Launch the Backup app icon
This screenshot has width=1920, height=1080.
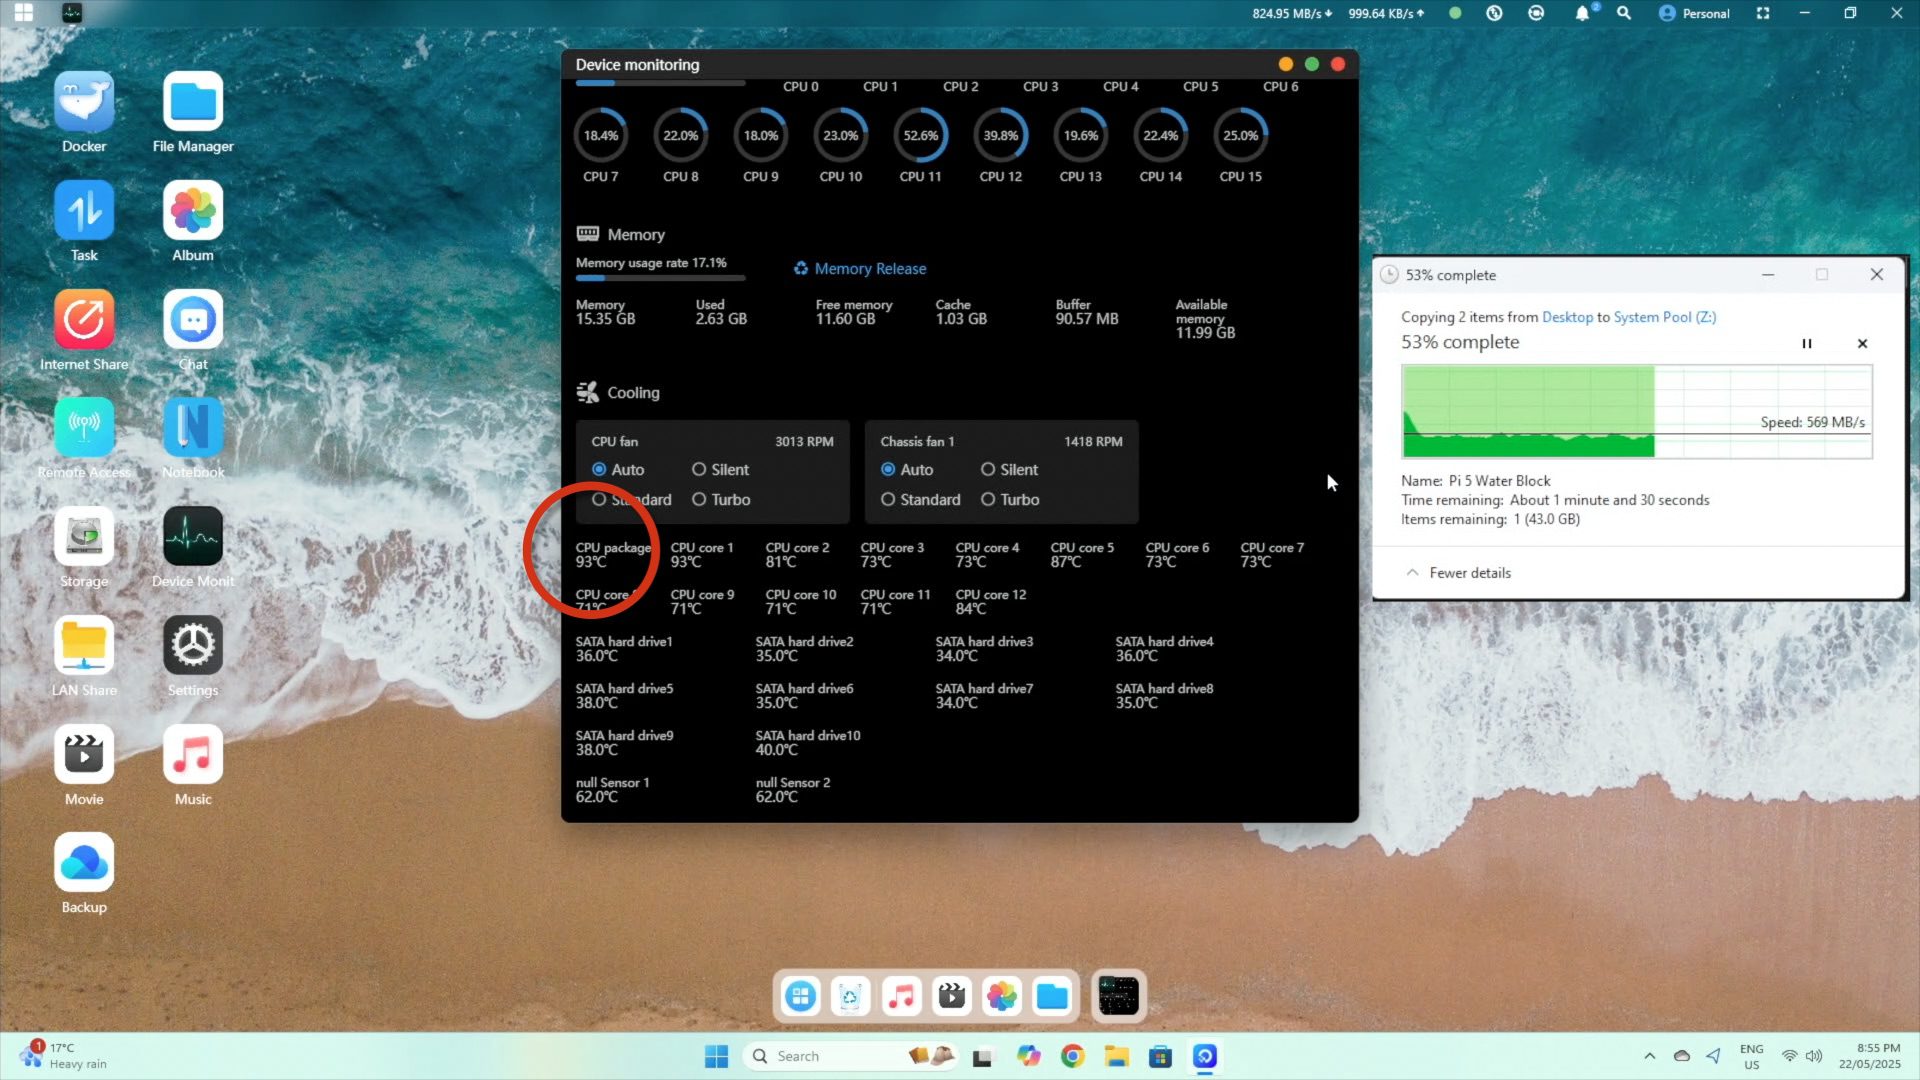[x=84, y=863]
